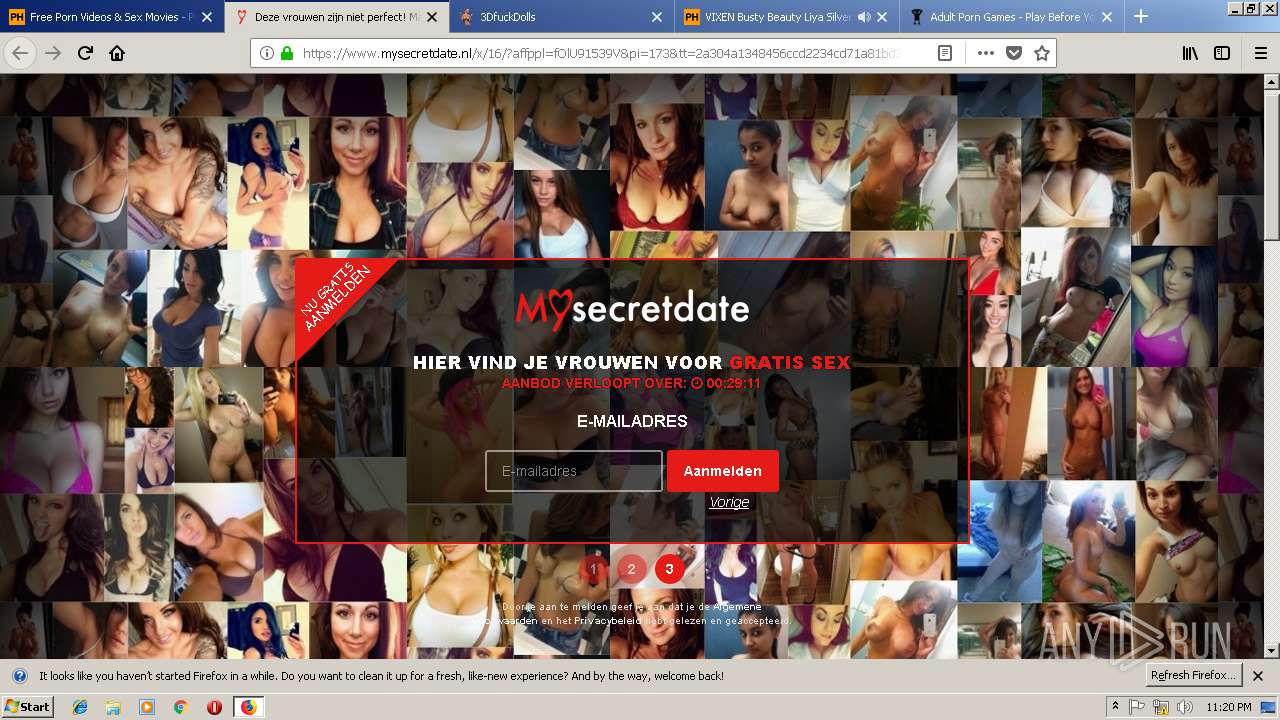The height and width of the screenshot is (720, 1280).
Task: Switch to the Adult Porn Games tab
Action: 1012,17
